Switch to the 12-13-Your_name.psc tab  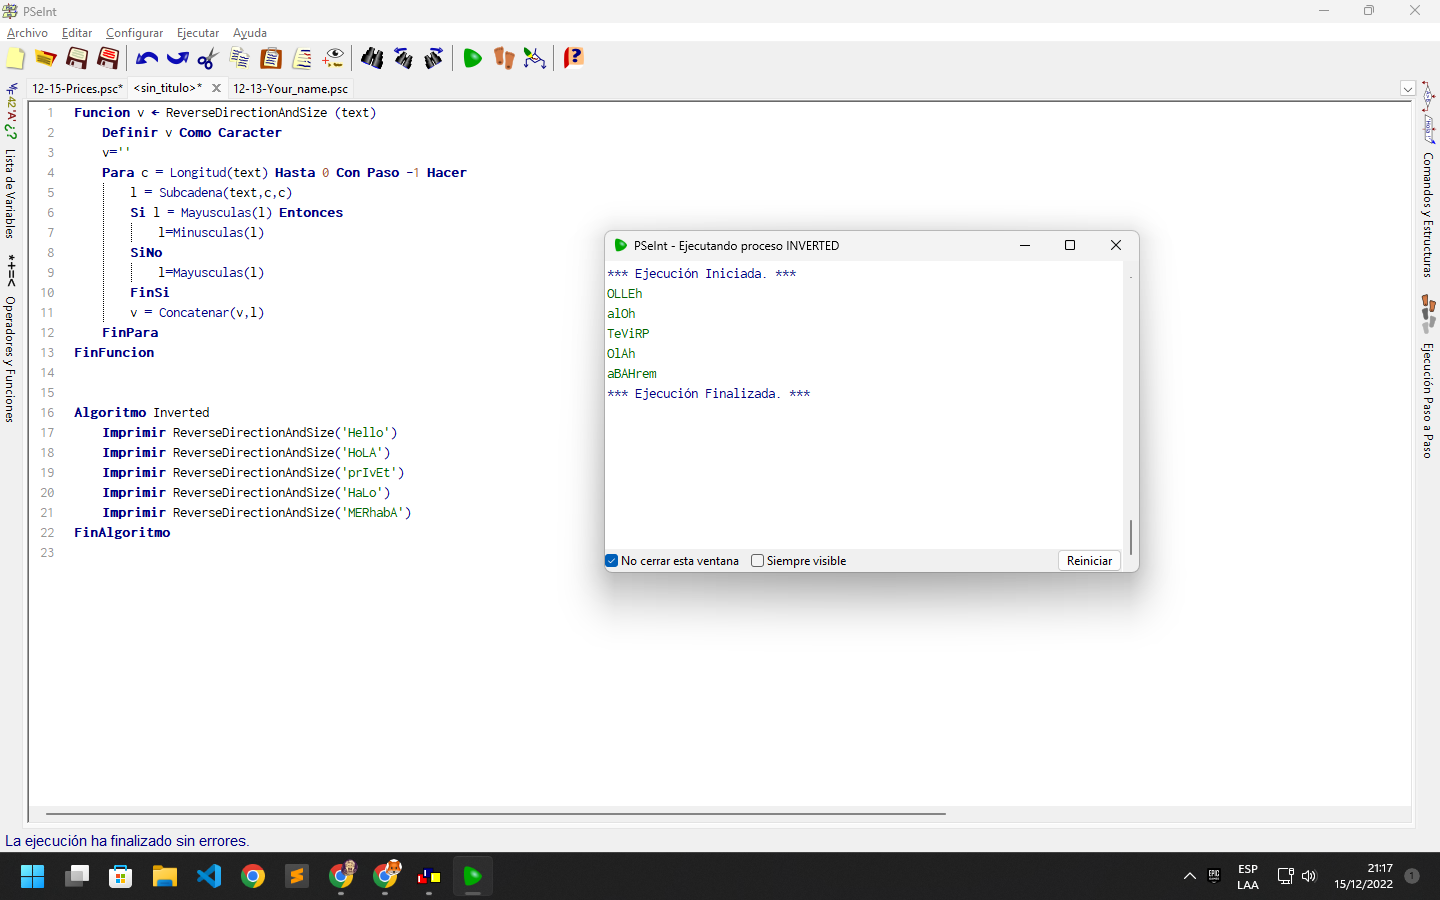click(x=290, y=88)
